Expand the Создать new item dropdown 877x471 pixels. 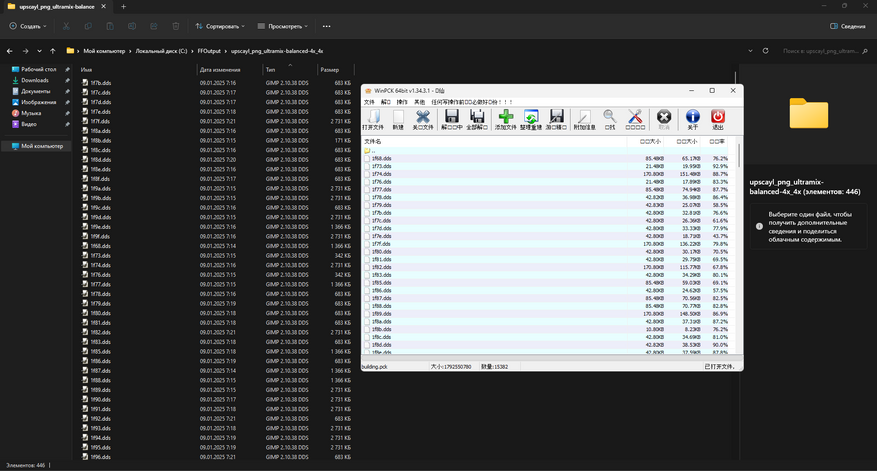[x=29, y=26]
